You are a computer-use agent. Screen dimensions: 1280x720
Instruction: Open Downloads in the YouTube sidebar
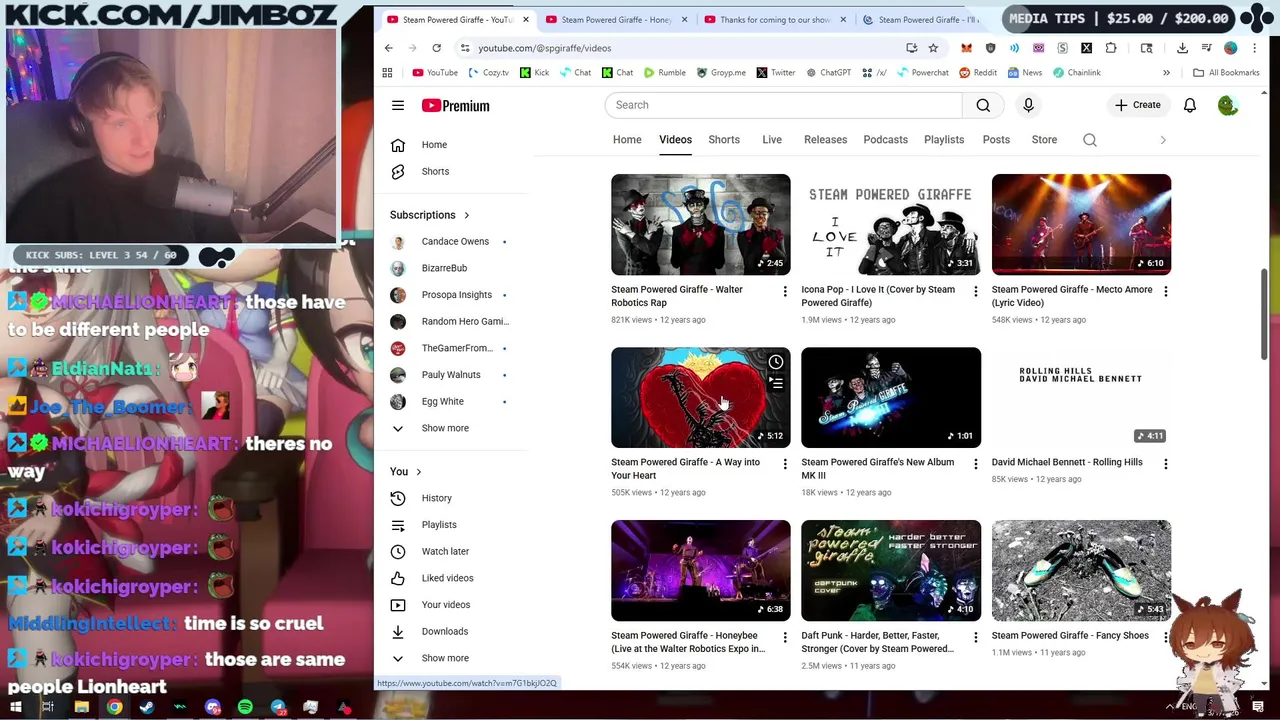tap(444, 631)
